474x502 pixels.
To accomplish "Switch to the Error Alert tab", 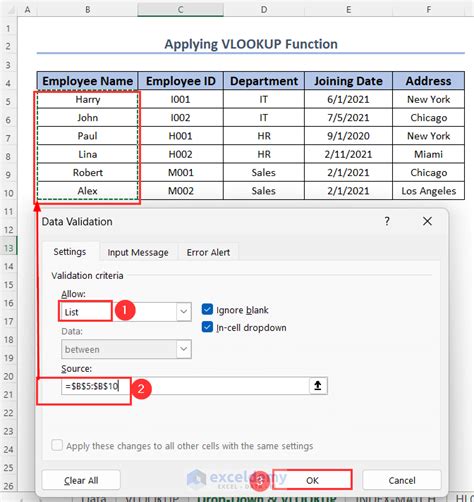I will [208, 252].
